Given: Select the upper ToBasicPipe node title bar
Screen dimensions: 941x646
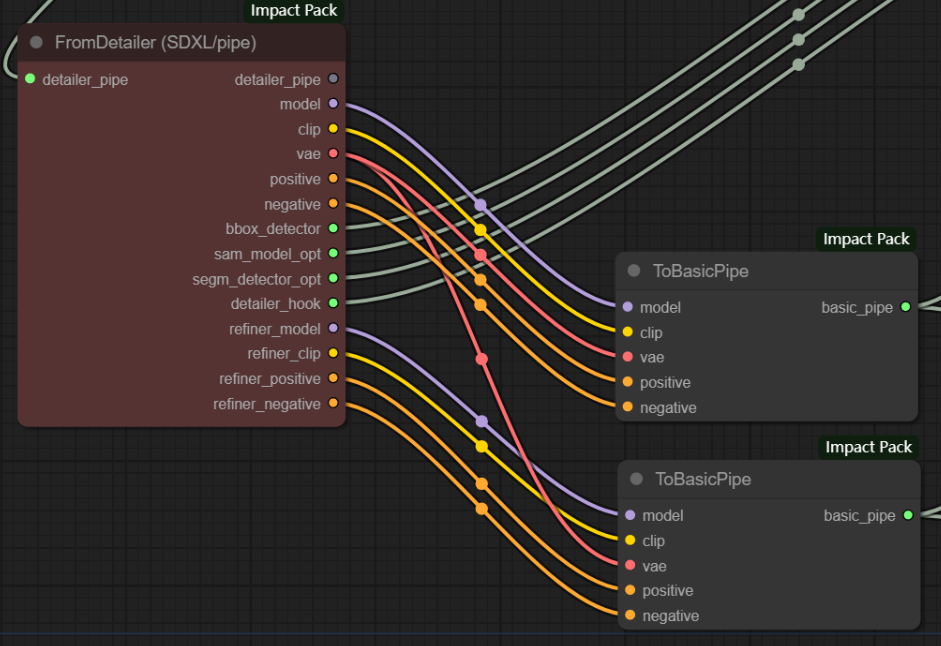Looking at the screenshot, I should point(700,271).
